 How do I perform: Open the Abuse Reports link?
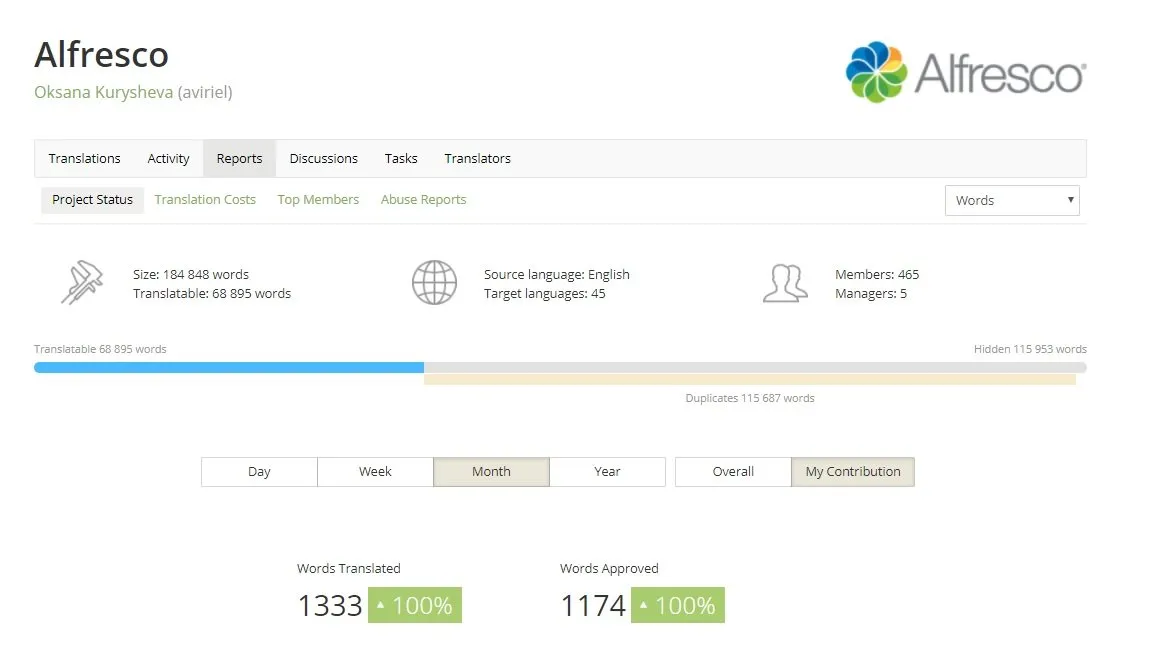(x=423, y=200)
